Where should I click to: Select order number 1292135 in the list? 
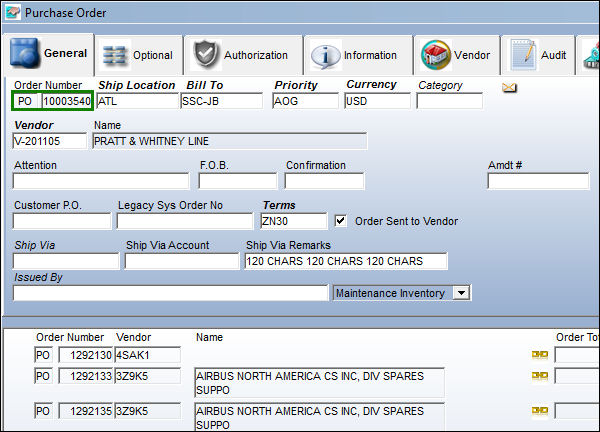click(85, 411)
